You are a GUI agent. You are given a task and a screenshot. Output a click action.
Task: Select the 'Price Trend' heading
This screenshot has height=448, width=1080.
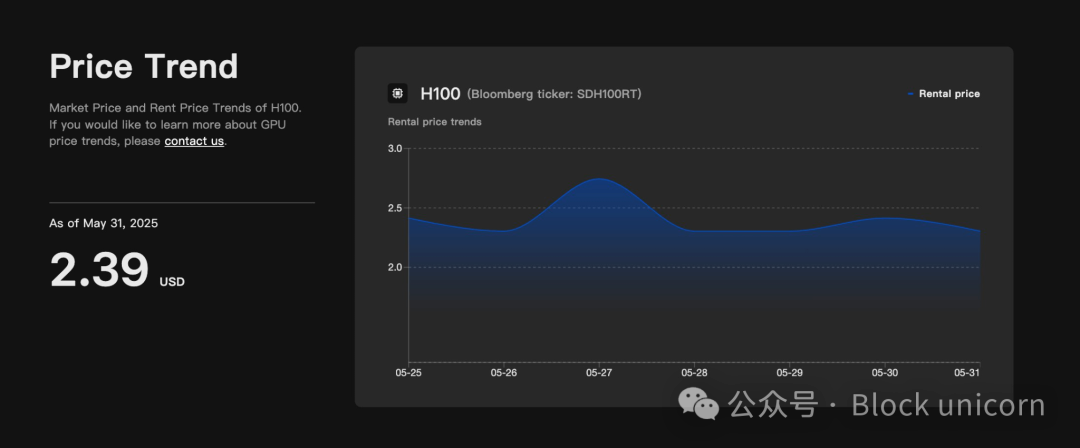144,67
